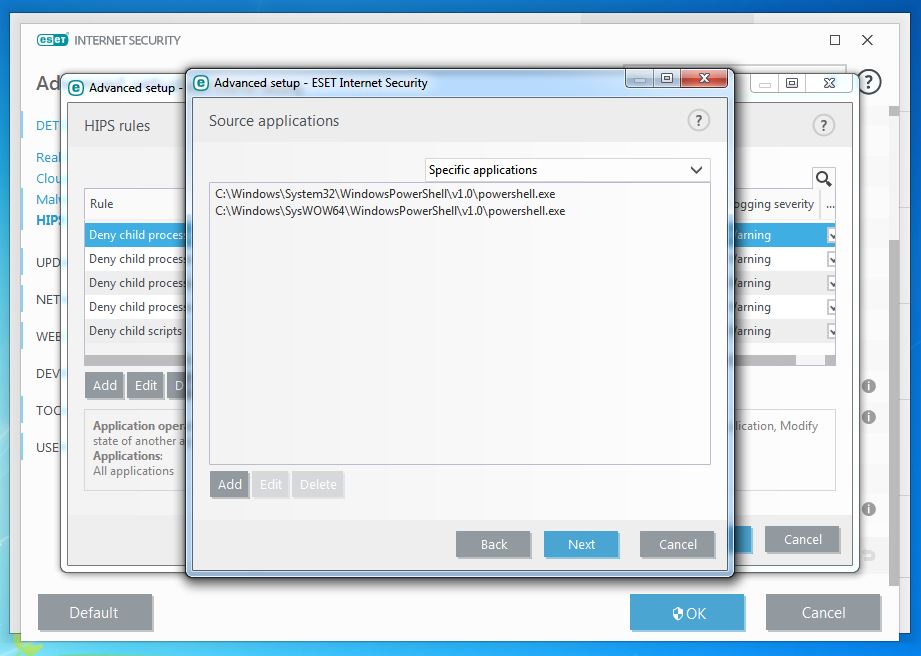921x656 pixels.
Task: Click the greyed-out Delete button in Source applications
Action: [318, 485]
